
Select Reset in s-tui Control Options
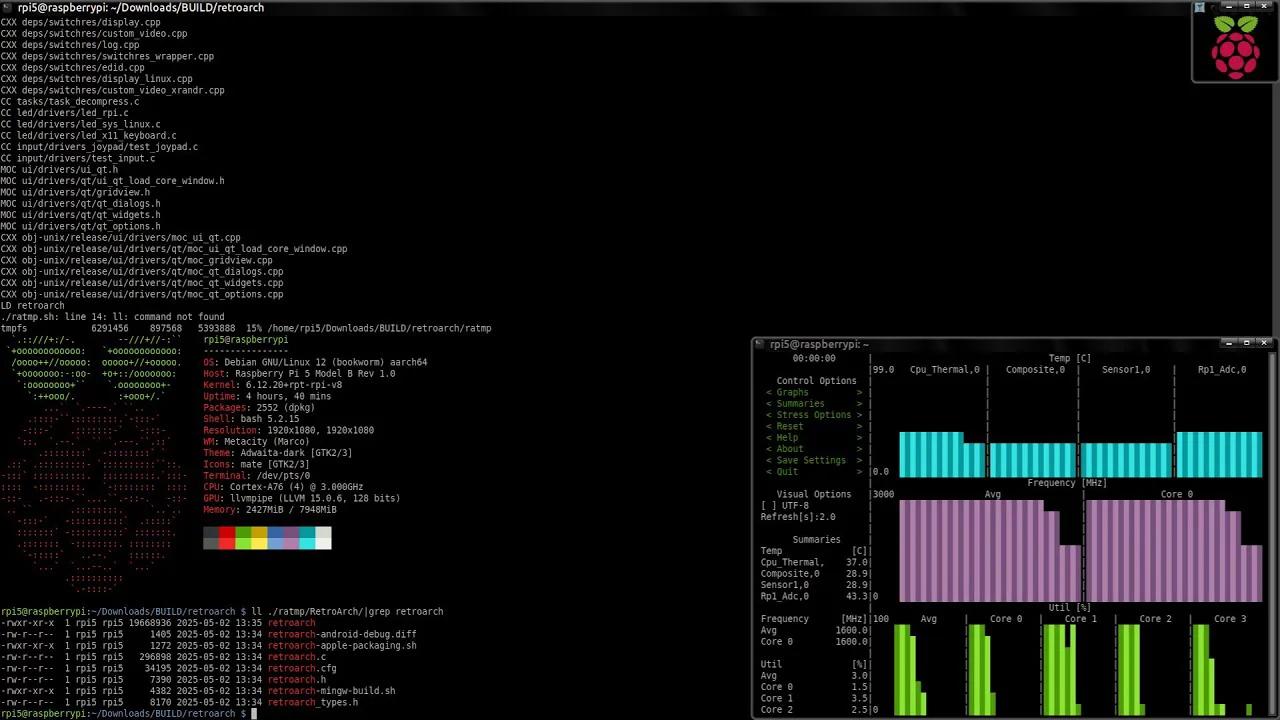pos(813,426)
